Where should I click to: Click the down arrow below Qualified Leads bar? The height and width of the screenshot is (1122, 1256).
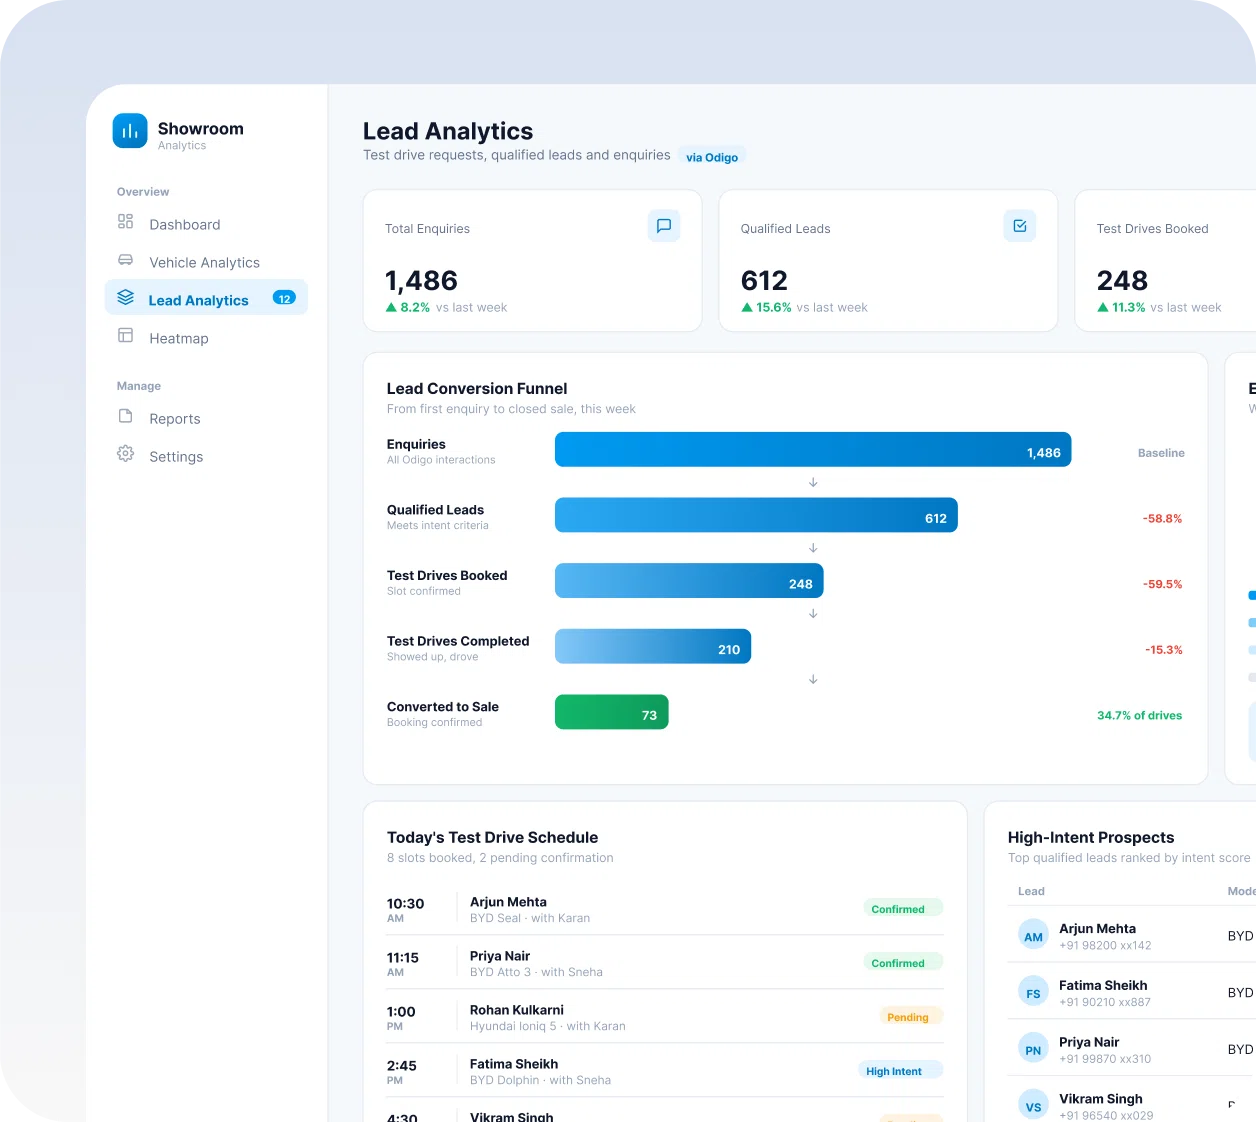pyautogui.click(x=813, y=548)
